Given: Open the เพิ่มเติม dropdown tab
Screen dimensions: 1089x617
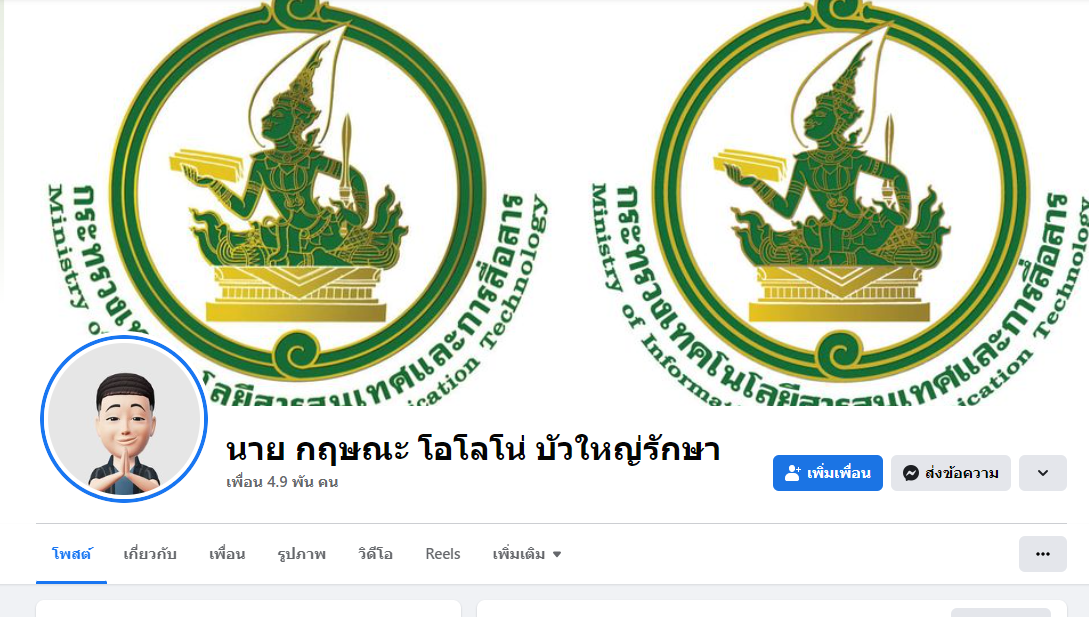Looking at the screenshot, I should 526,554.
